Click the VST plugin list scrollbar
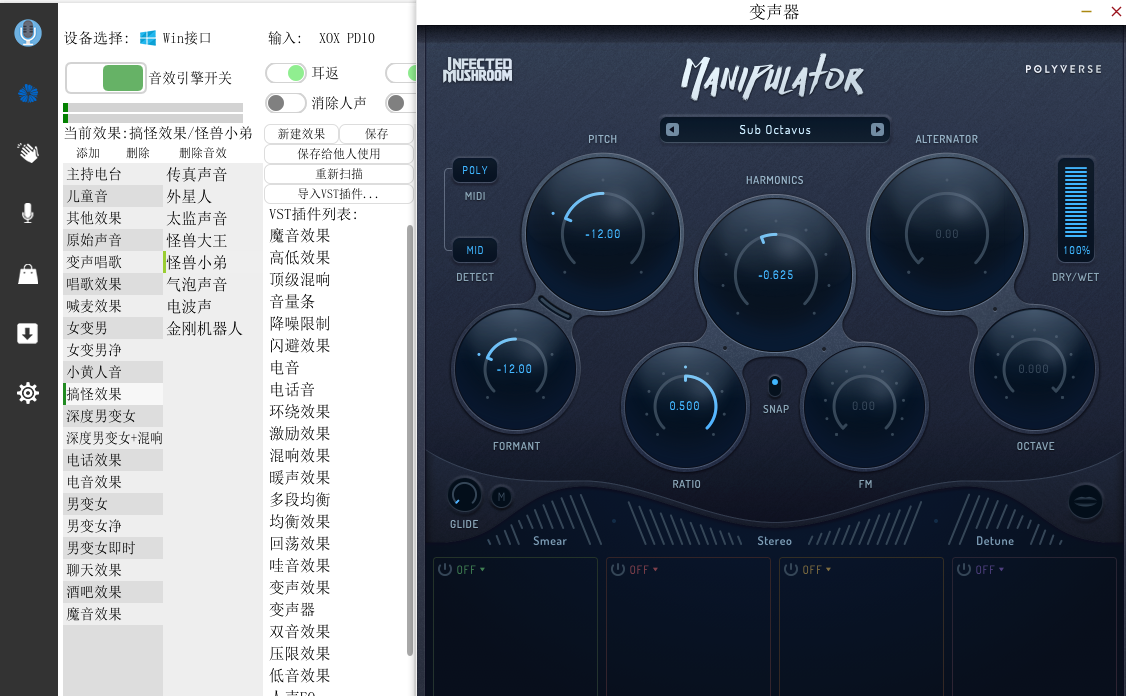 410,440
